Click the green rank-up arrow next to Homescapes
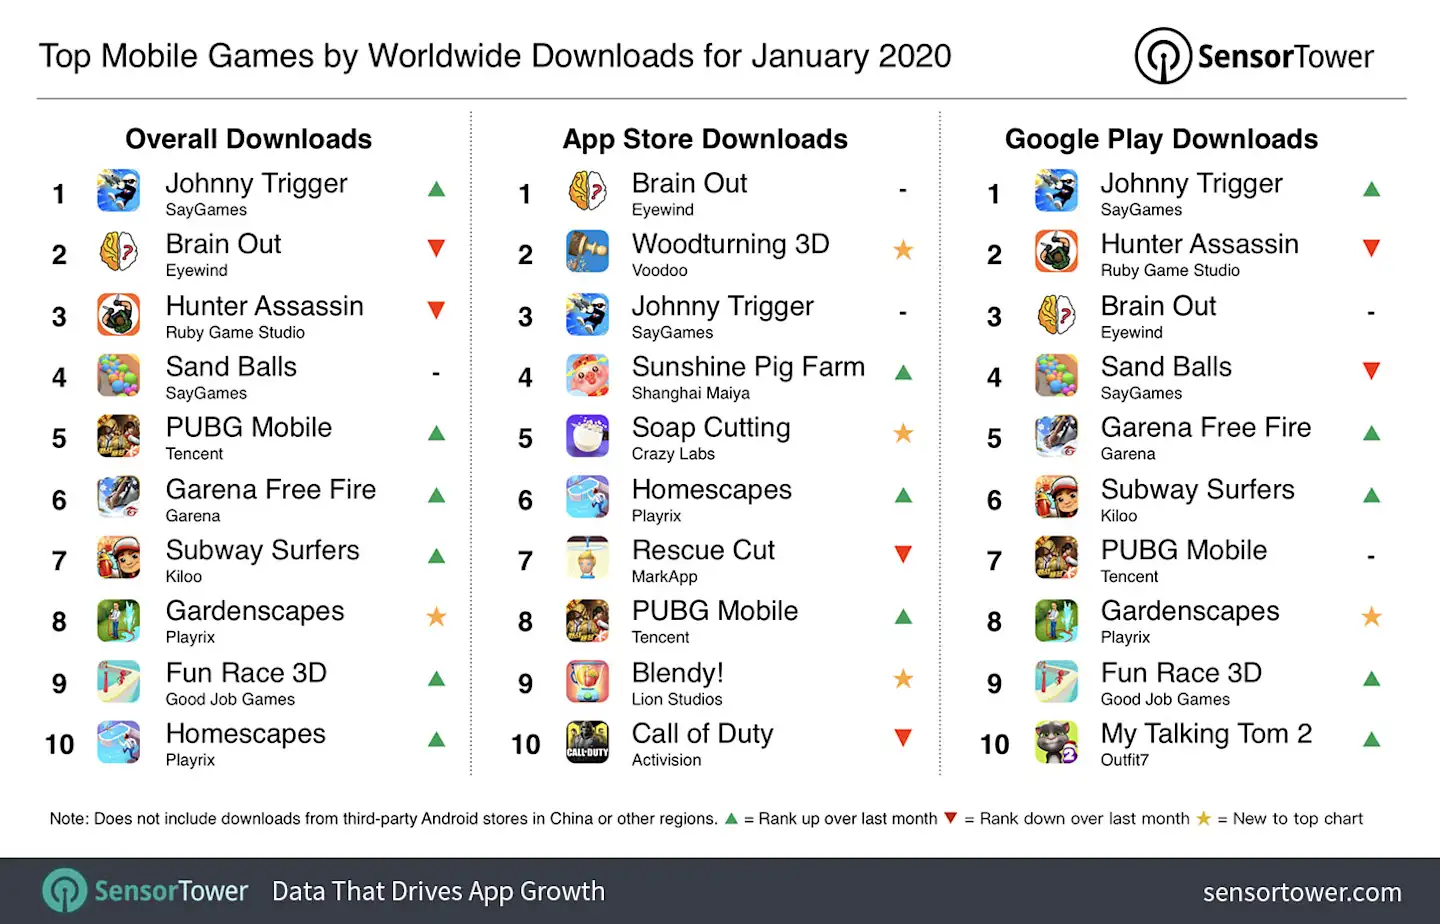Image resolution: width=1440 pixels, height=924 pixels. (436, 740)
